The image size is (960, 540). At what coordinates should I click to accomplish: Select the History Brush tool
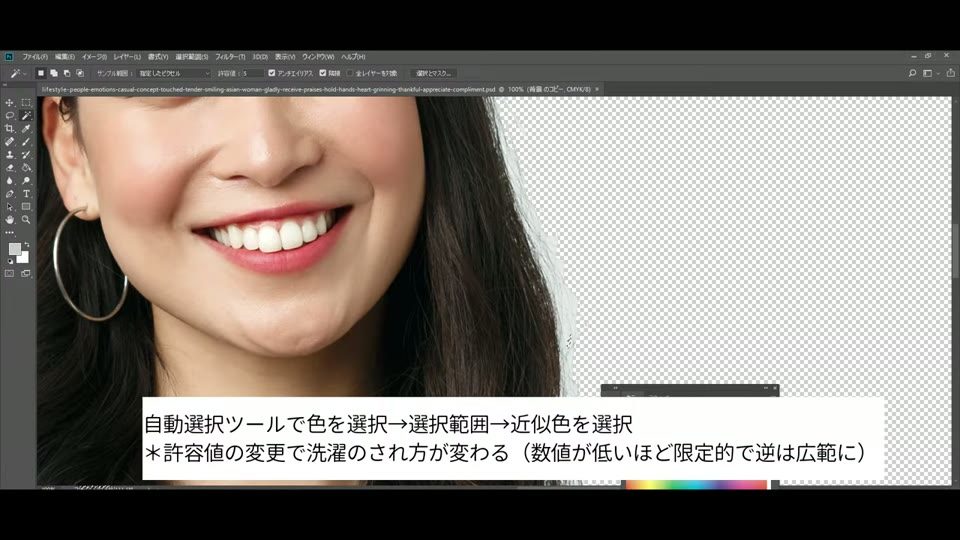coord(26,155)
